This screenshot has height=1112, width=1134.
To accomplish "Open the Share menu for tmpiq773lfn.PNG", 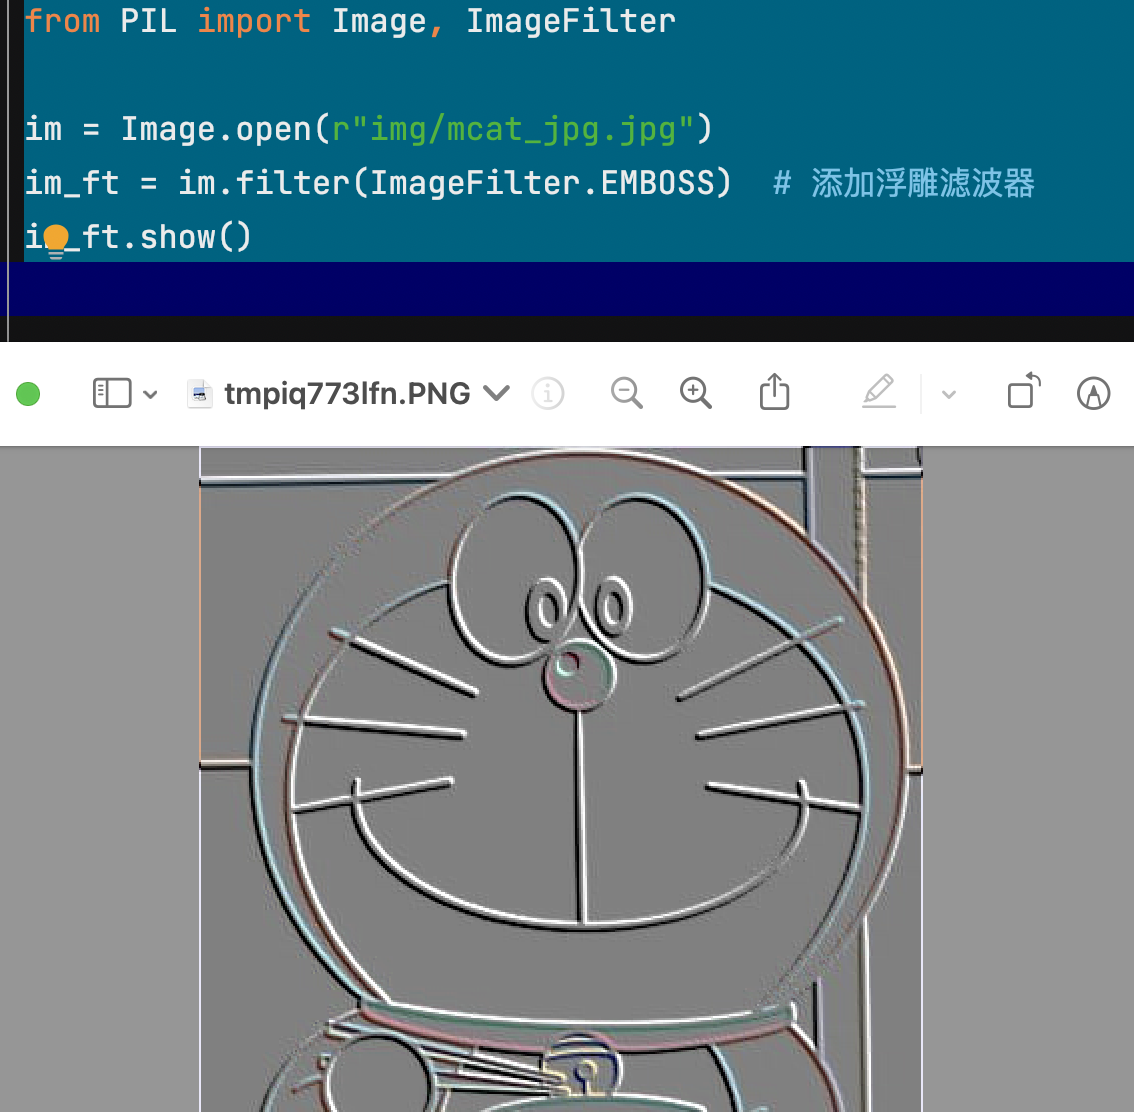I will pos(774,393).
